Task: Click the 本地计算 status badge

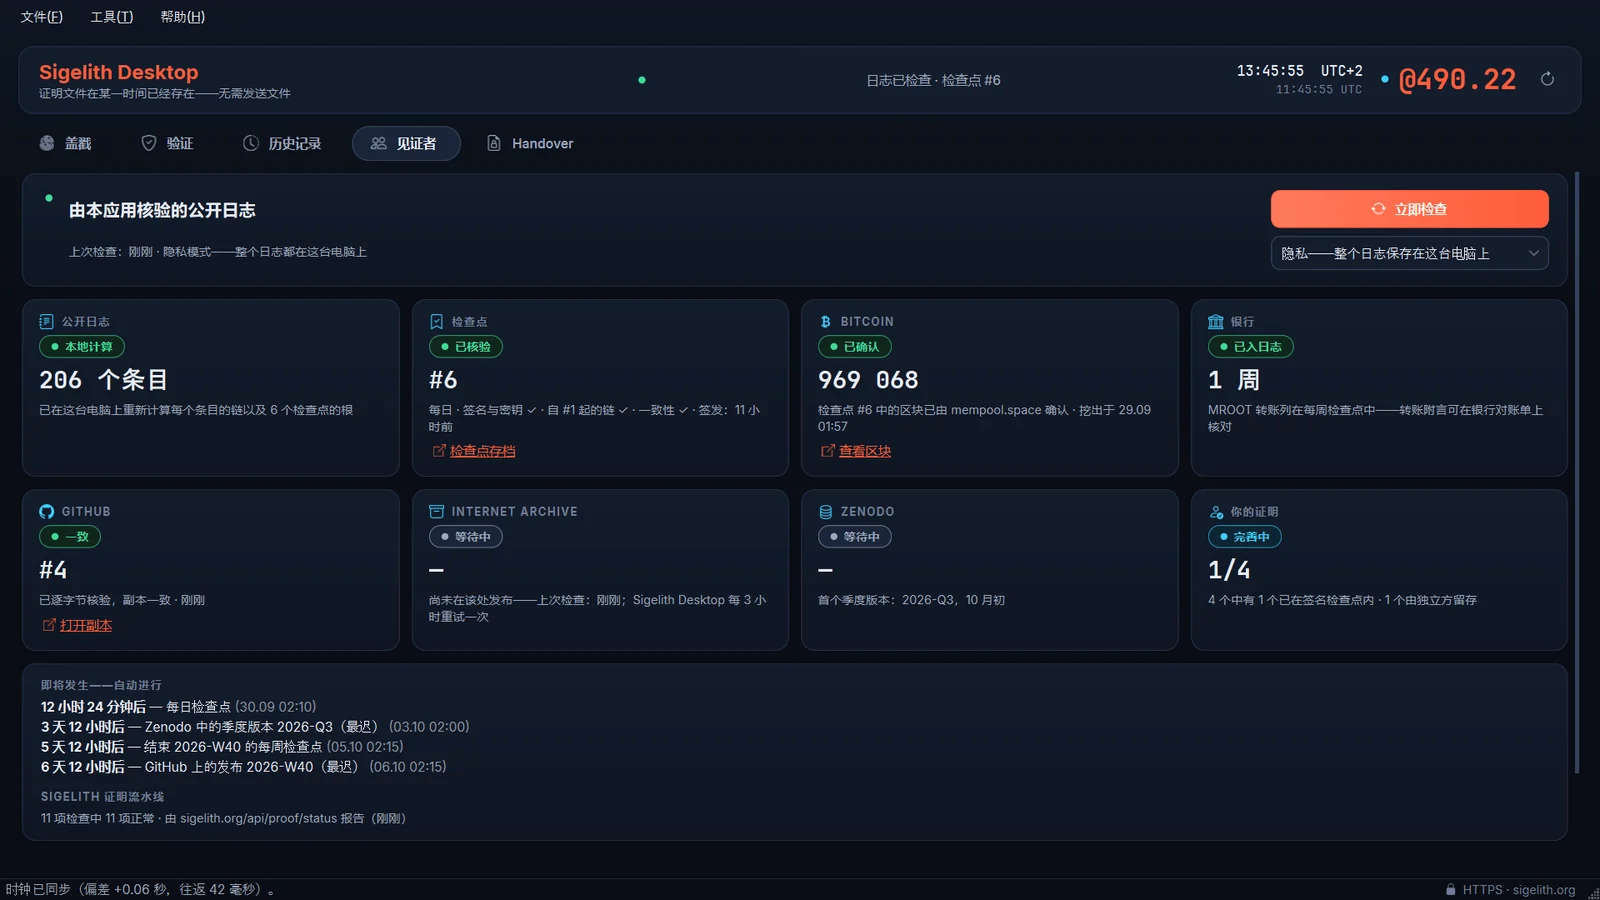Action: coord(82,347)
